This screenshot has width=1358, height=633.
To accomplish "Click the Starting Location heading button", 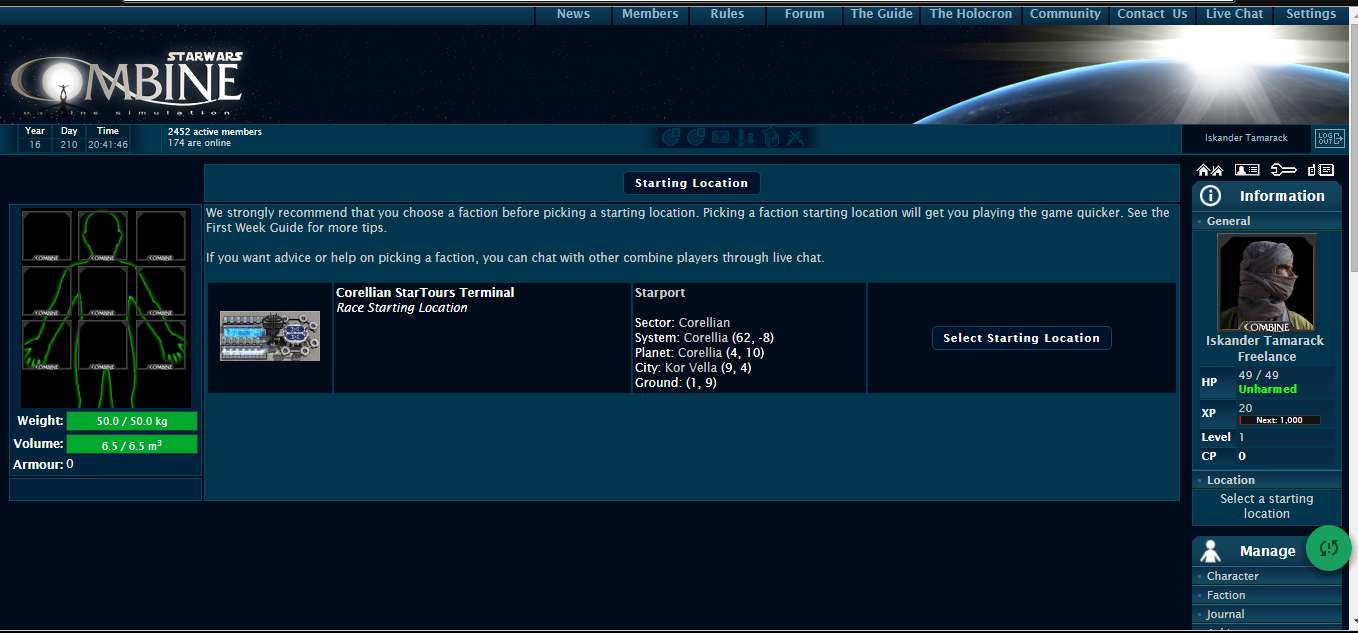I will 691,183.
